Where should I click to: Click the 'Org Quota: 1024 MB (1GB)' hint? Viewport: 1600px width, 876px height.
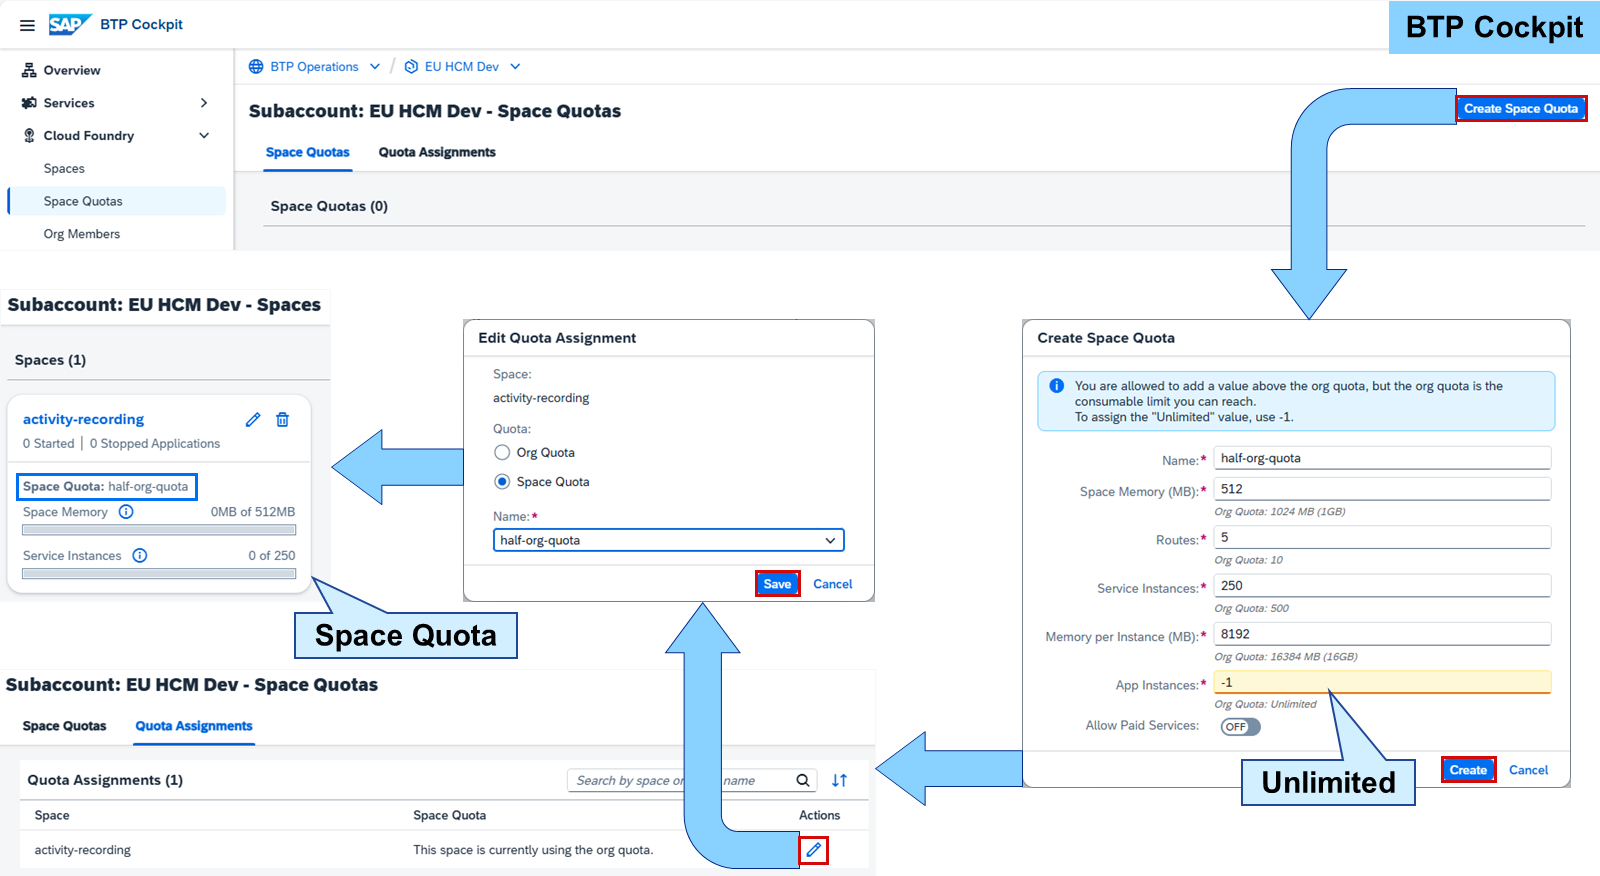point(1280,512)
